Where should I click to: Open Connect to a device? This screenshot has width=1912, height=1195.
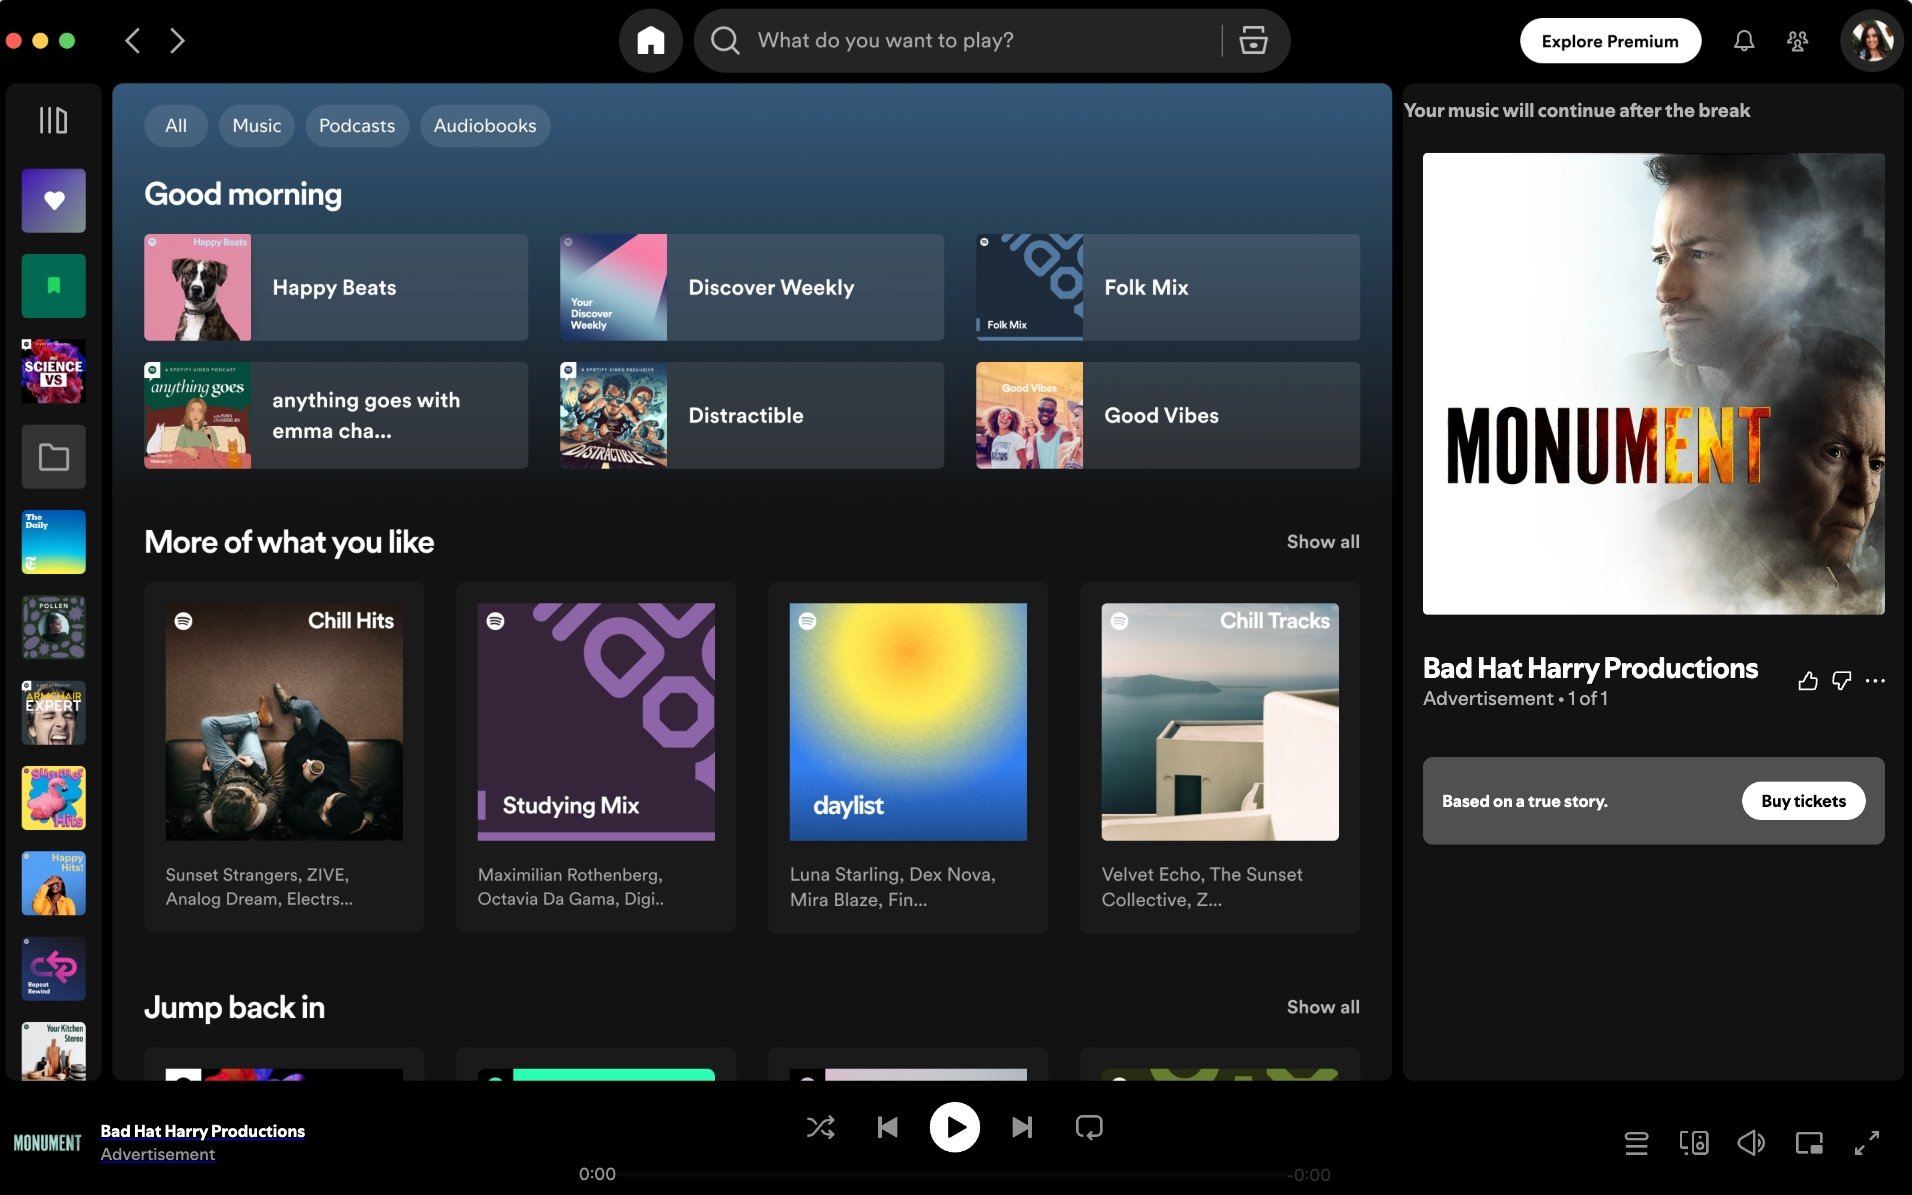(1693, 1143)
